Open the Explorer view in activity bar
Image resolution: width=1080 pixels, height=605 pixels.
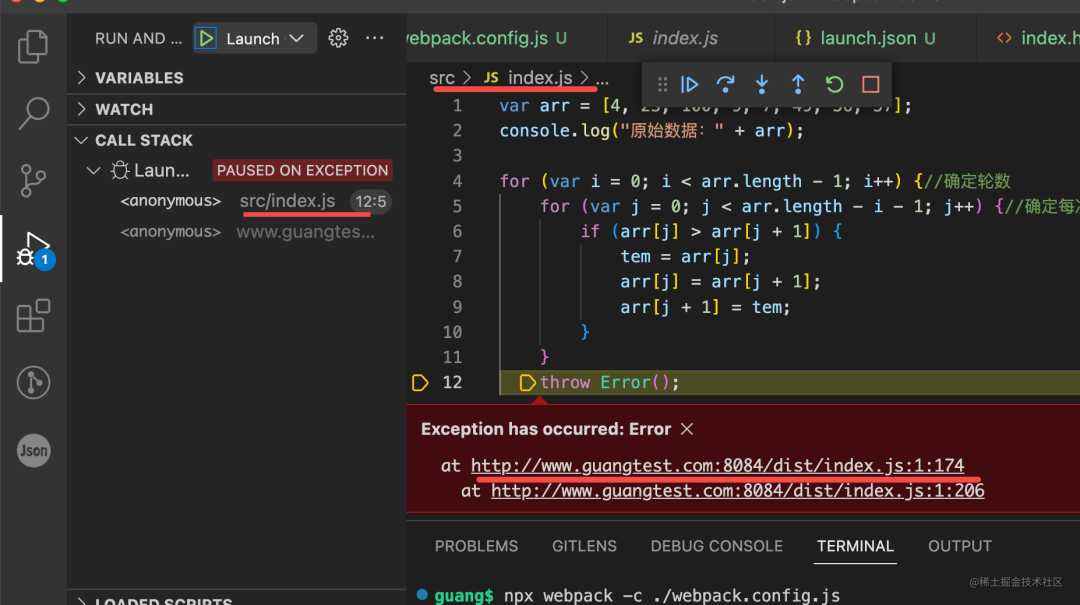[32, 46]
